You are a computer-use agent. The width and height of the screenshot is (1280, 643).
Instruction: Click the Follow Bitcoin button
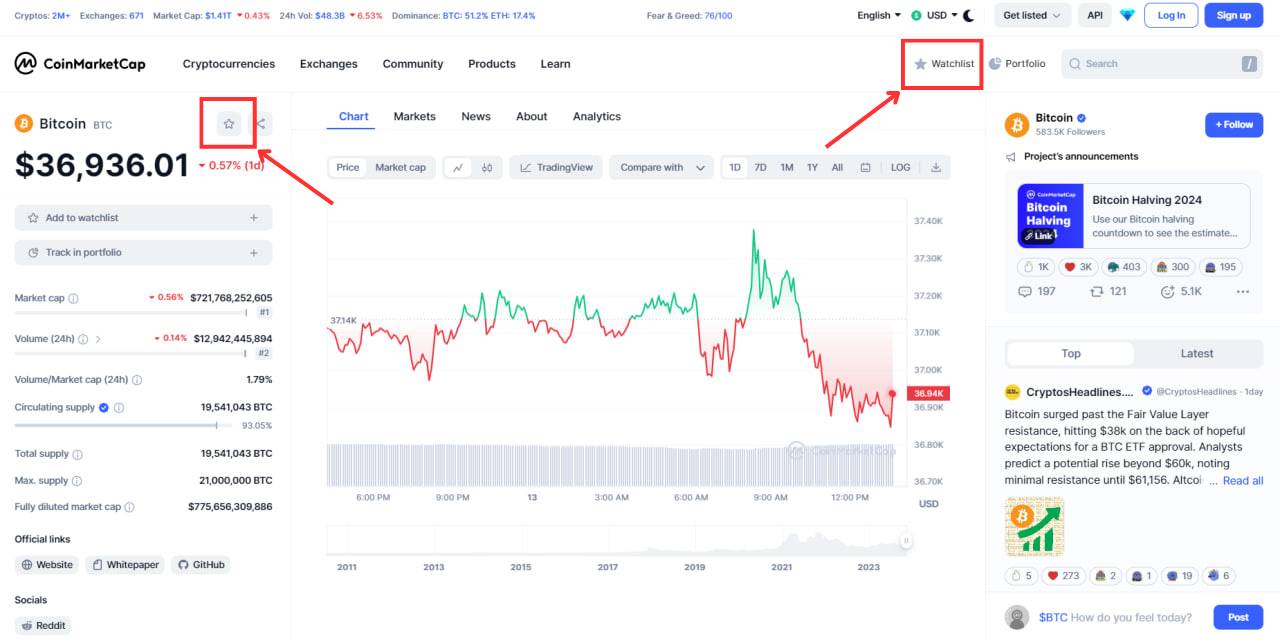click(x=1234, y=125)
